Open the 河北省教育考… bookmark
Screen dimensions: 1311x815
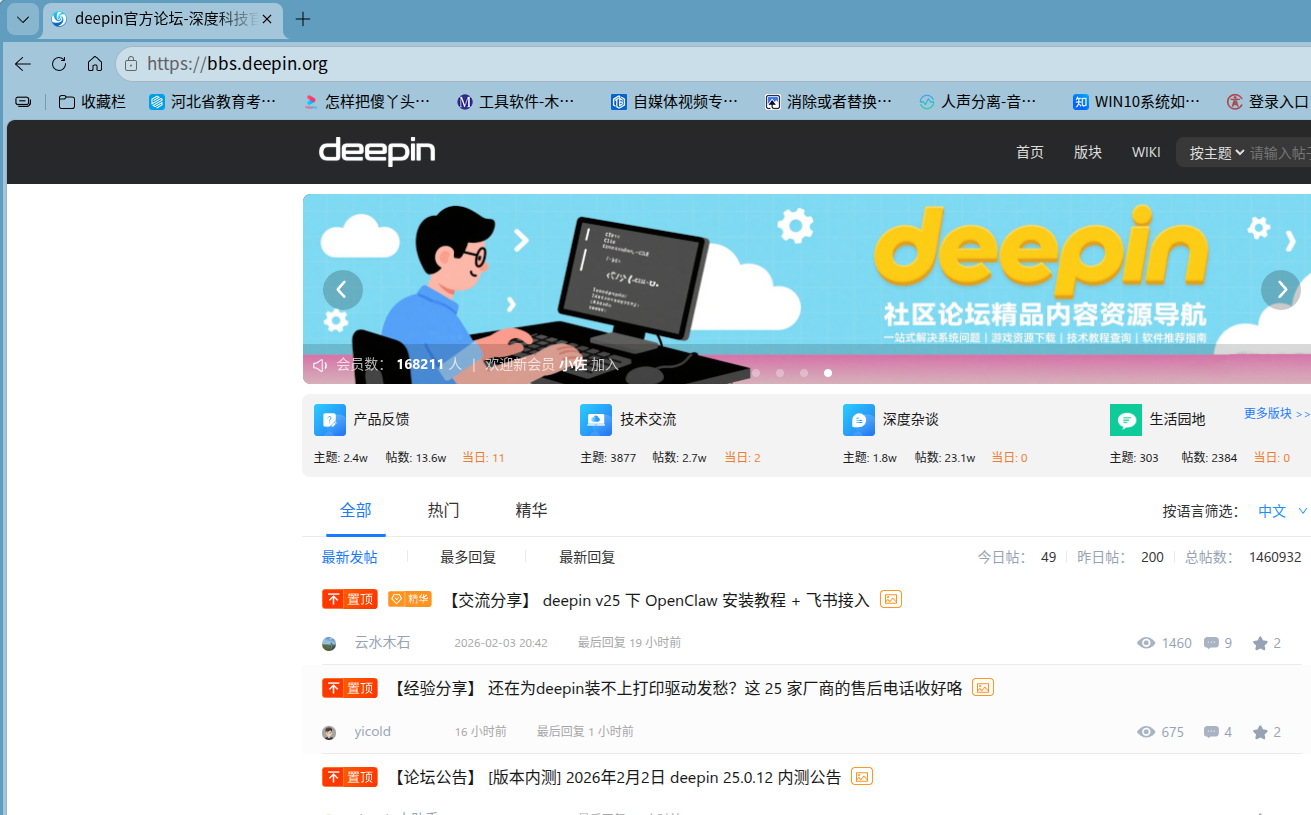pyautogui.click(x=212, y=101)
